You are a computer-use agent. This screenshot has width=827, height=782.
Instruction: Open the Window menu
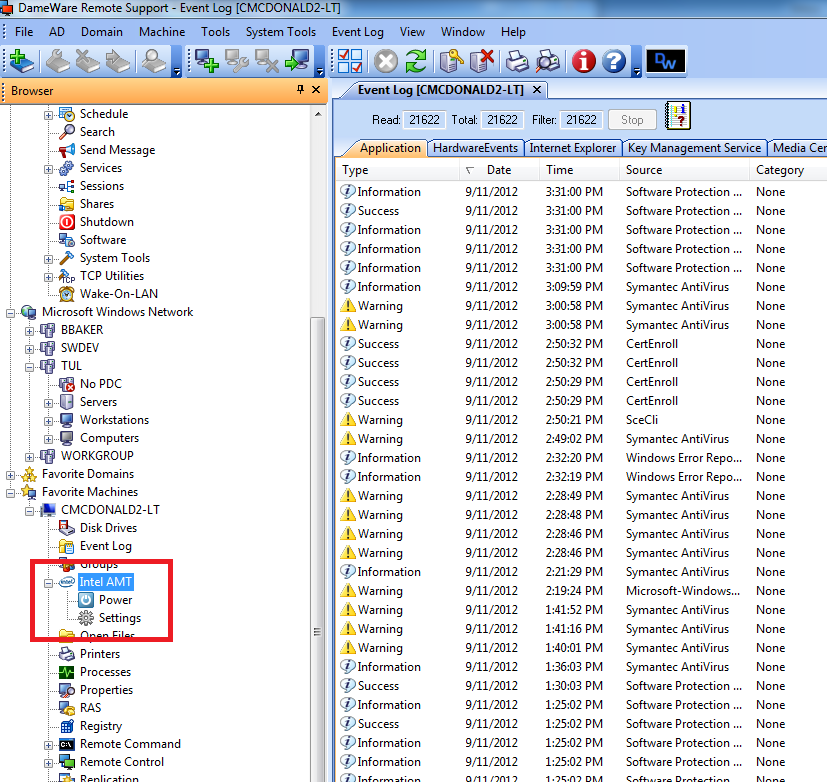pos(463,32)
